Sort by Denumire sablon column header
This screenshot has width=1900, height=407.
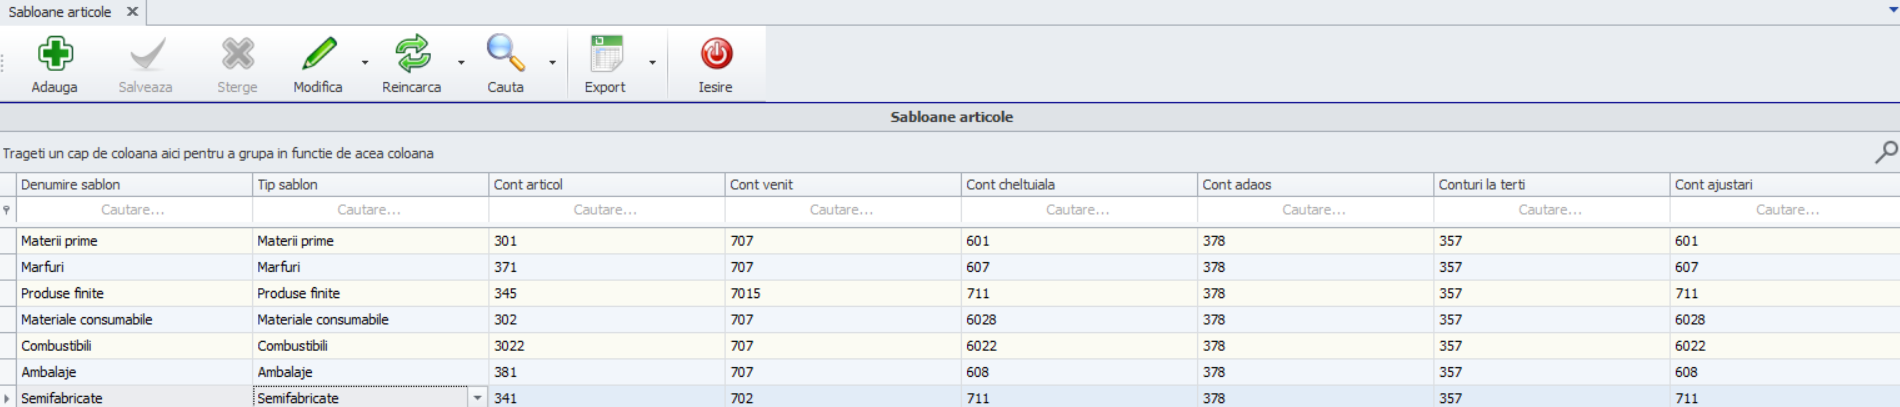[133, 185]
